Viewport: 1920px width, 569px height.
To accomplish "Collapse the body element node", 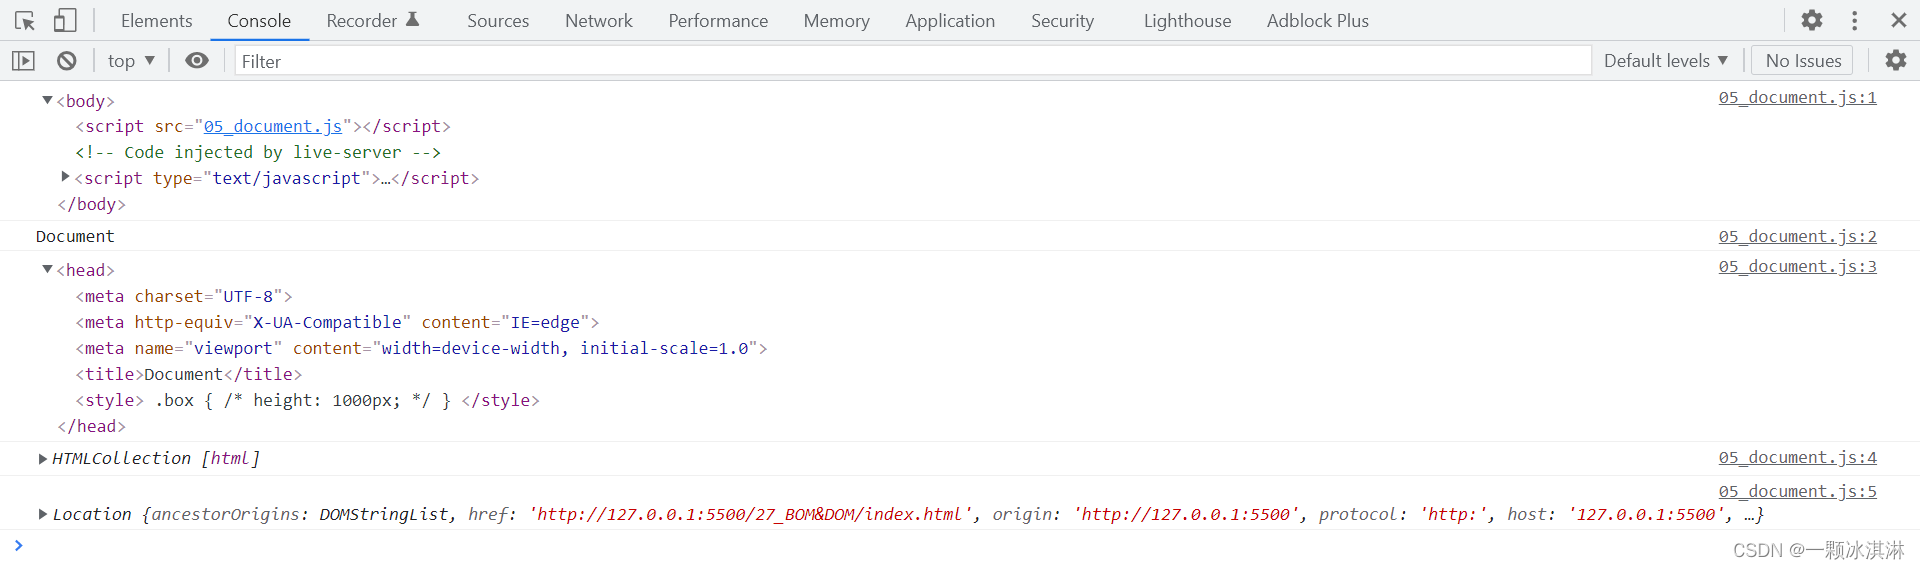I will pyautogui.click(x=47, y=100).
